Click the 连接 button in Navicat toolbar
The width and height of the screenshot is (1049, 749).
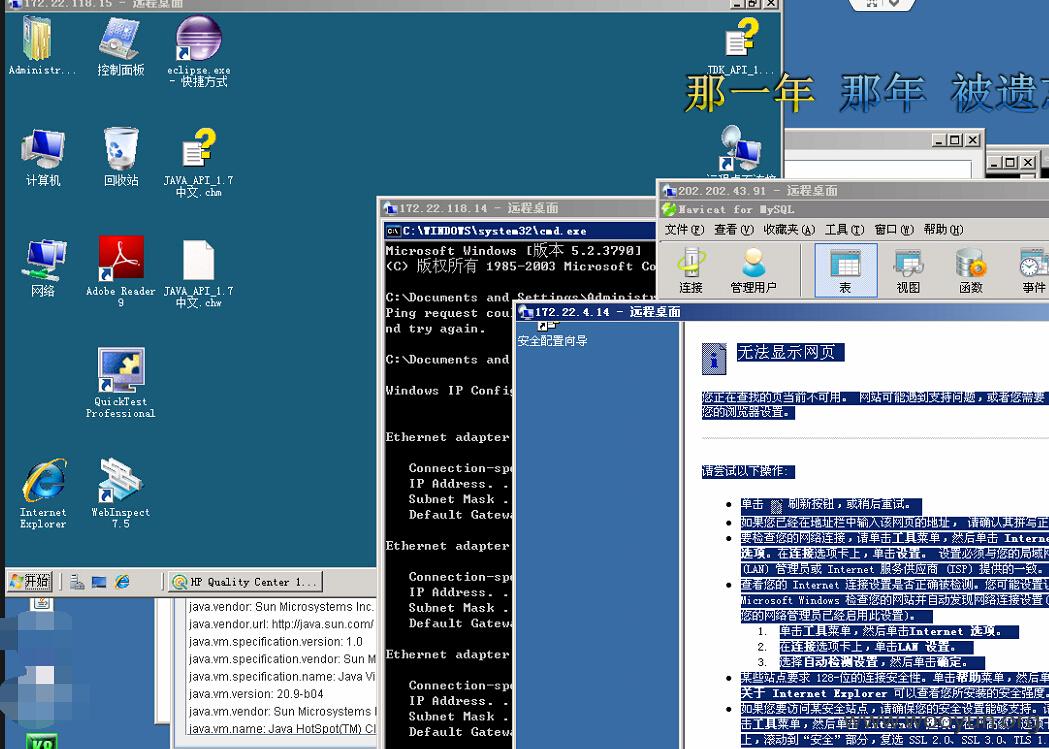690,271
